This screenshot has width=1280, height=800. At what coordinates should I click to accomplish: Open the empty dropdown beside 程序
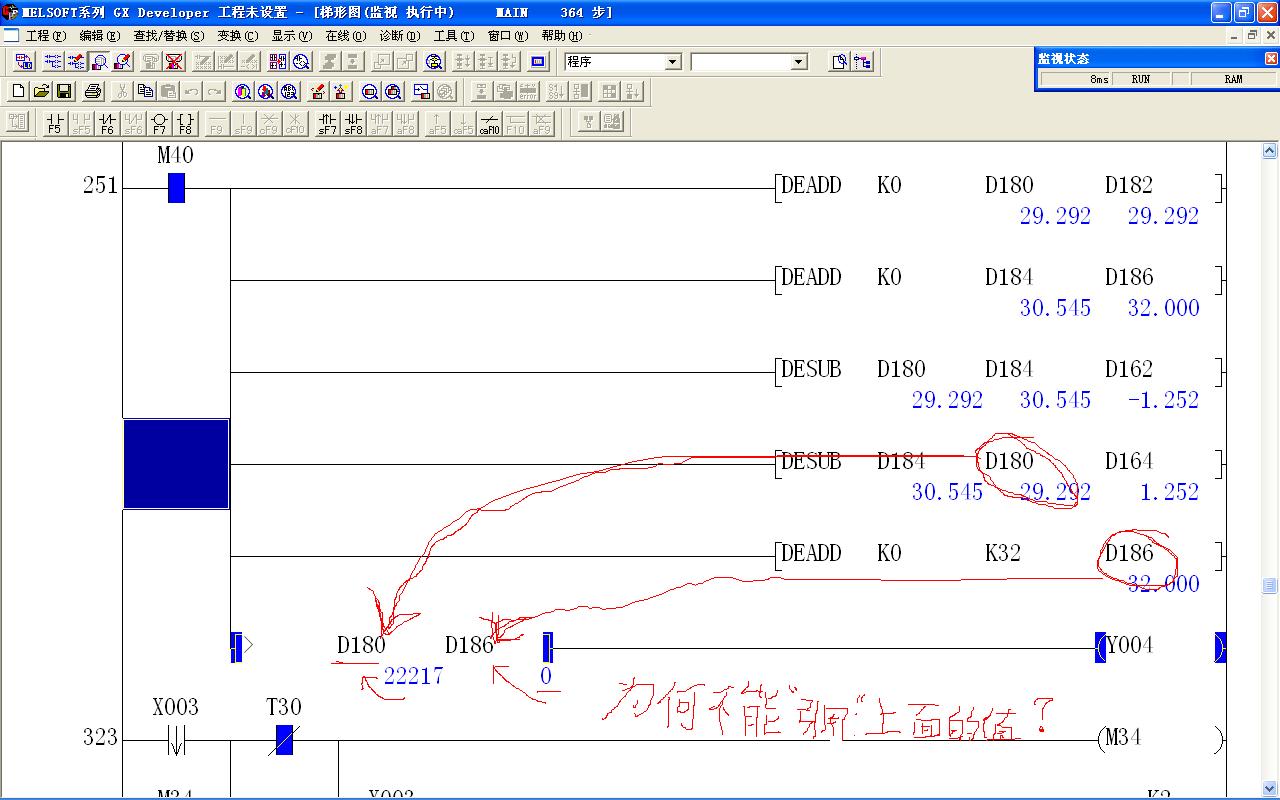point(798,62)
